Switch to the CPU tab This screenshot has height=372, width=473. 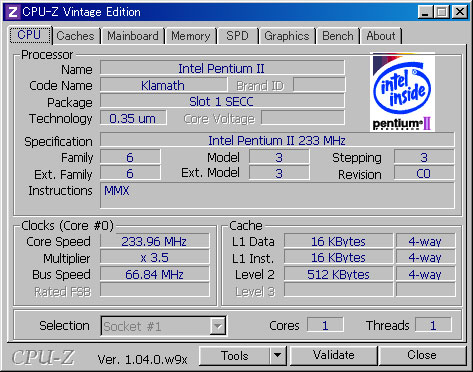(30, 35)
